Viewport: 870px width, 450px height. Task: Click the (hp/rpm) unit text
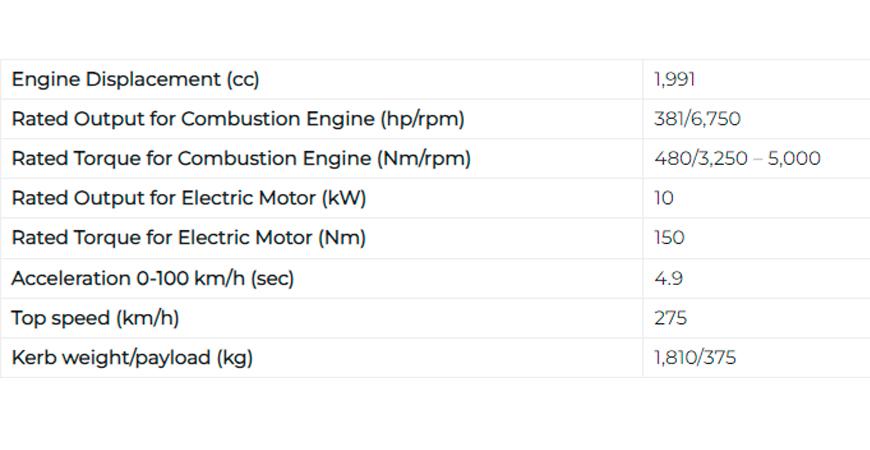422,119
